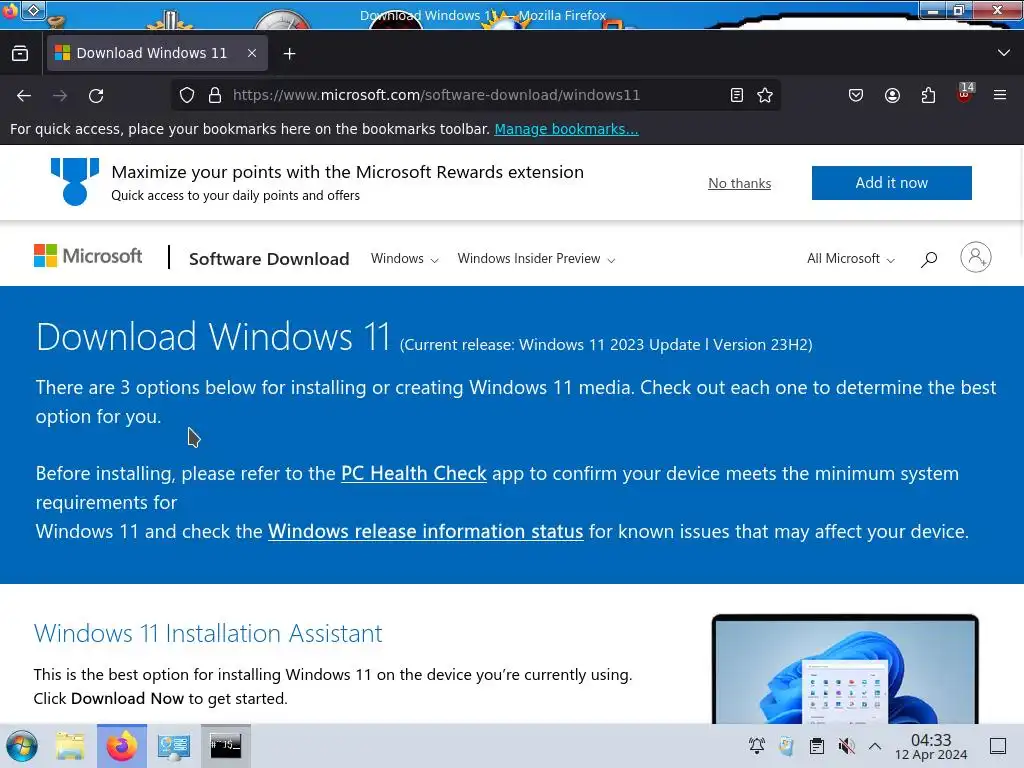Image resolution: width=1024 pixels, height=768 pixels.
Task: List all tabs with the chevron
Action: pos(1004,53)
